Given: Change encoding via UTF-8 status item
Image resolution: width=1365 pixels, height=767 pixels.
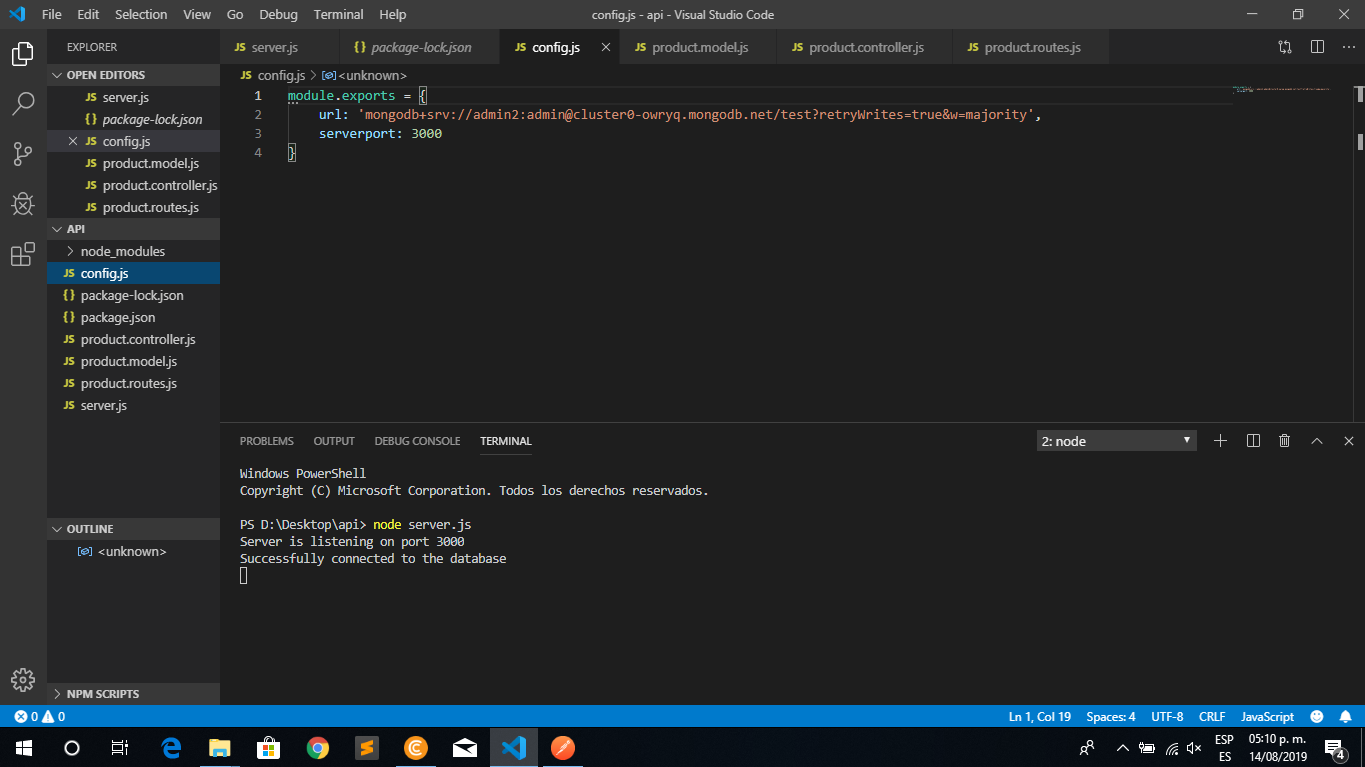Looking at the screenshot, I should click(x=1167, y=716).
